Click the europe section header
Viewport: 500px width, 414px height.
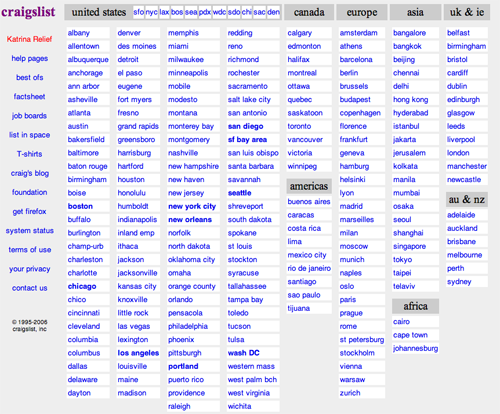362,12
